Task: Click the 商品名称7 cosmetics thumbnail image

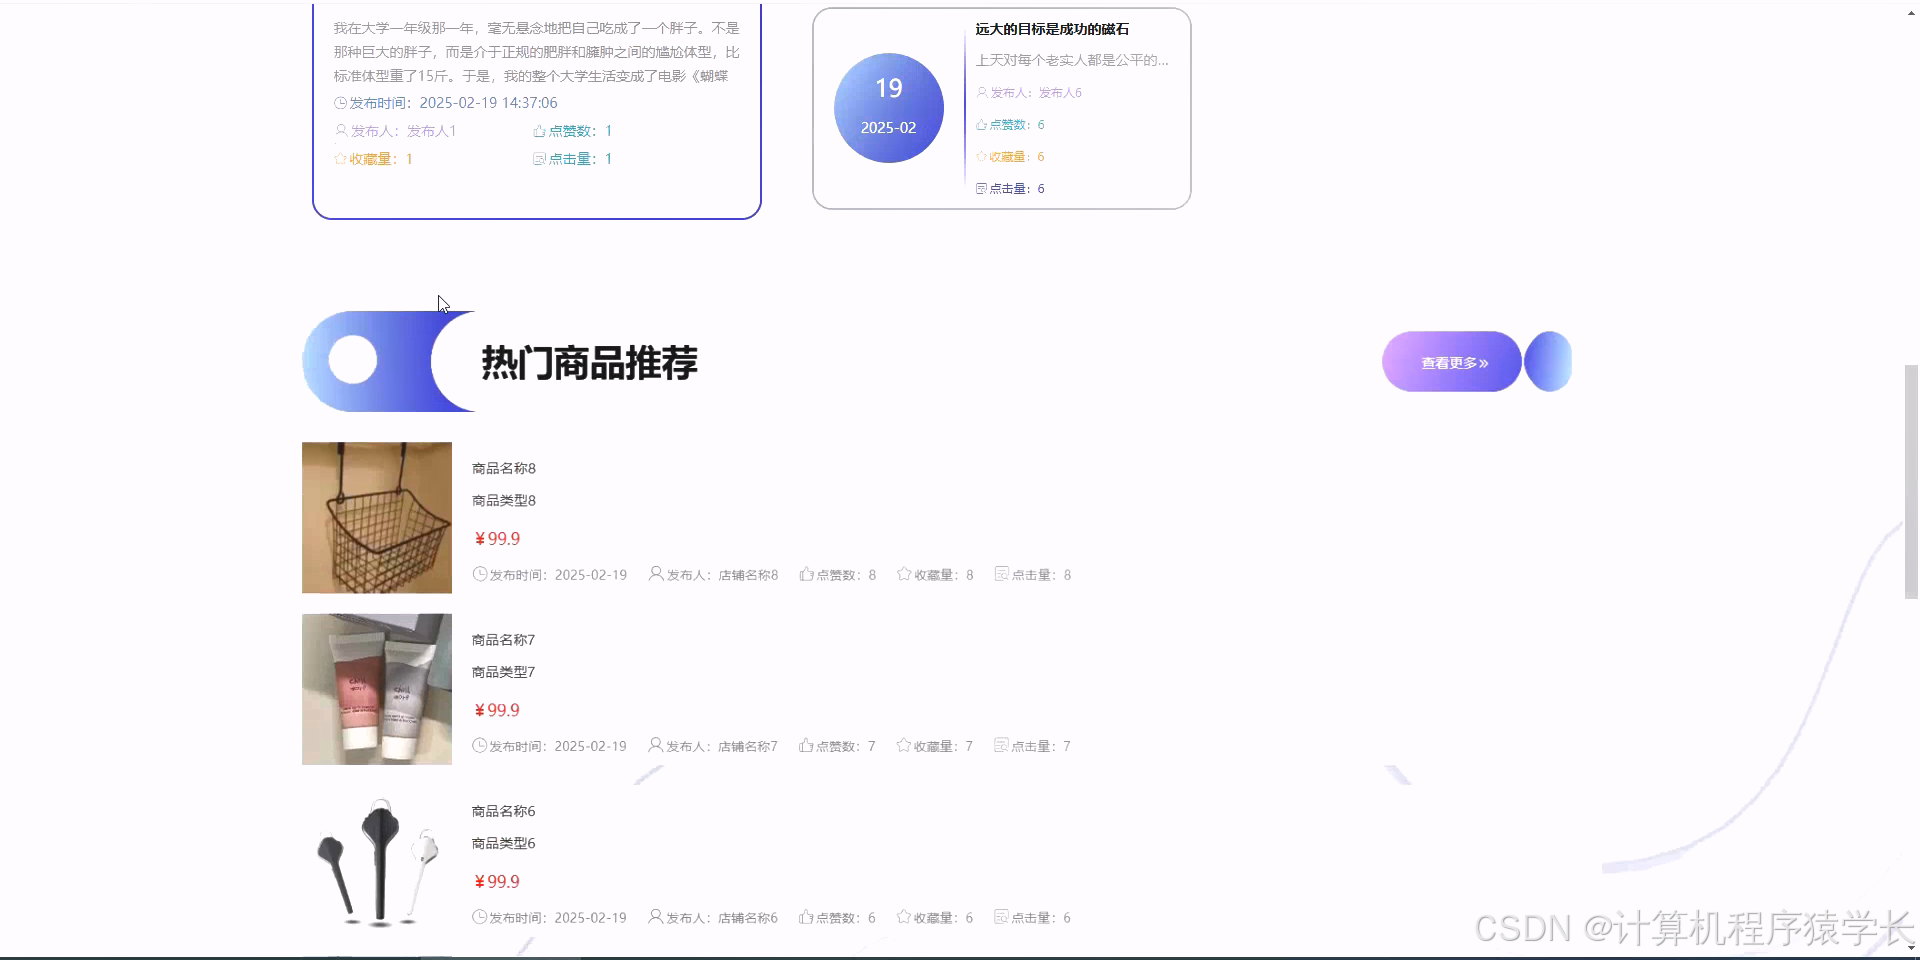Action: (376, 689)
